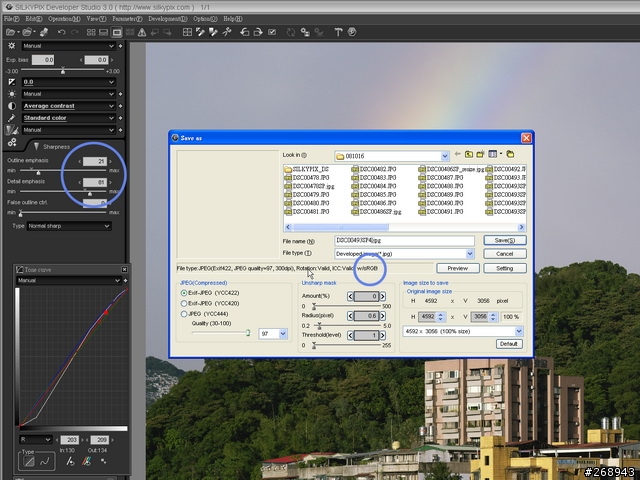Select file DSC00478.JPG in list
This screenshot has height=480, width=640.
[x=307, y=178]
